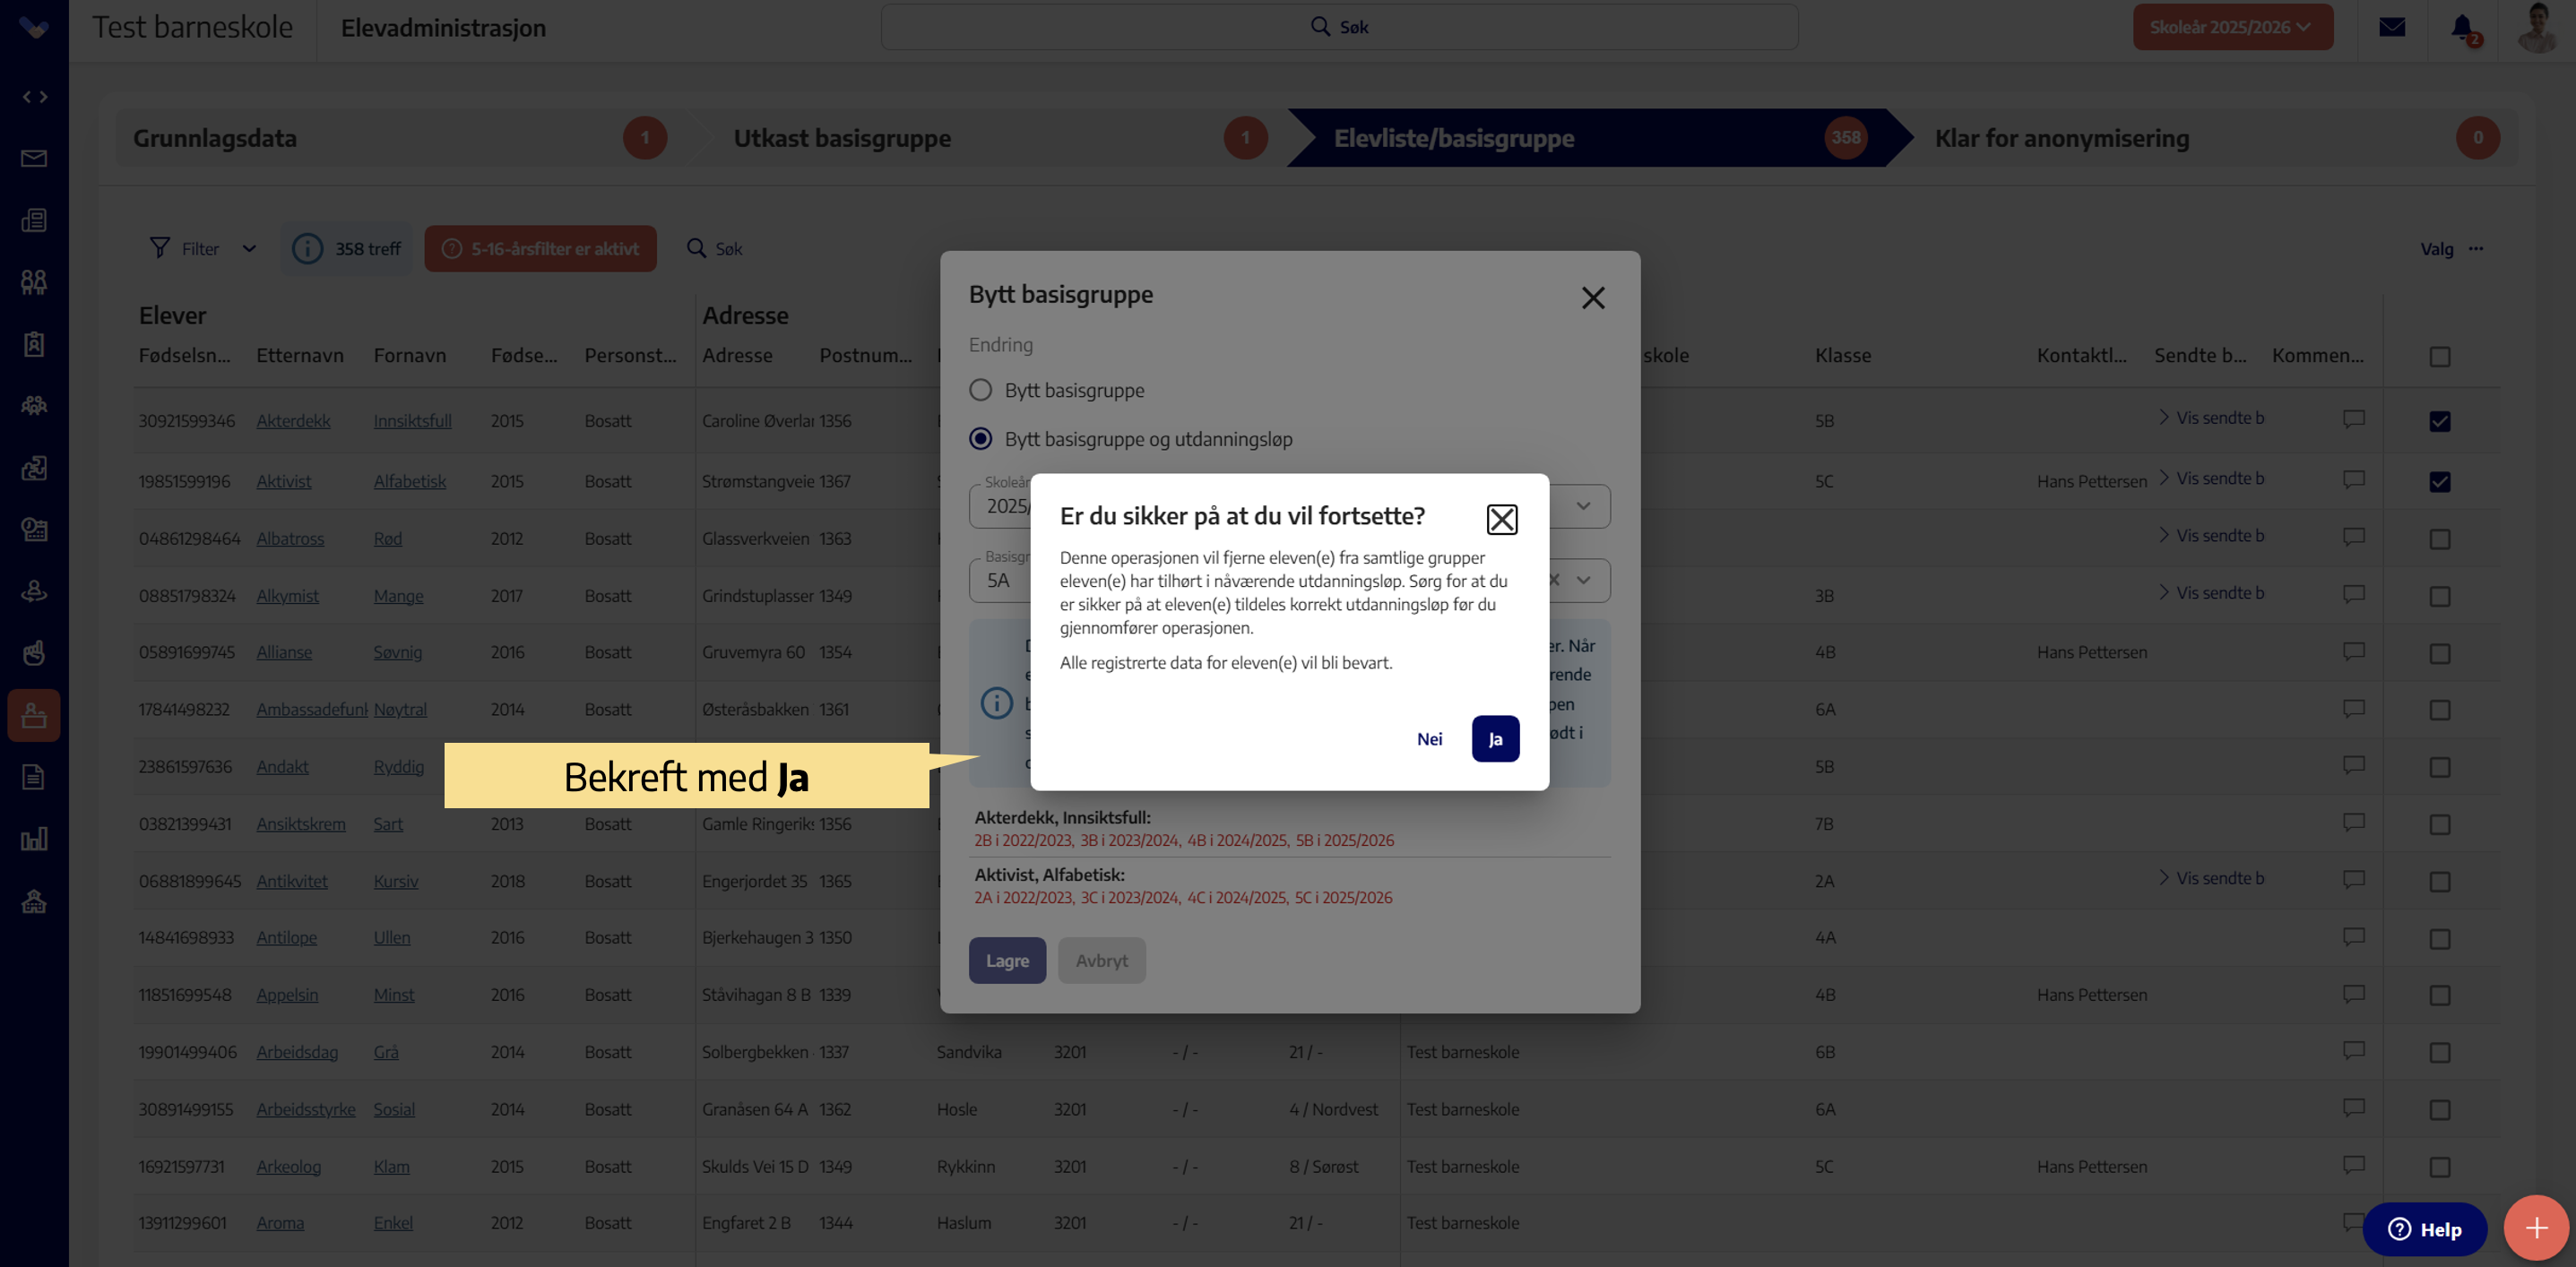
Task: Click the logo icon at the top left
Action: (34, 27)
